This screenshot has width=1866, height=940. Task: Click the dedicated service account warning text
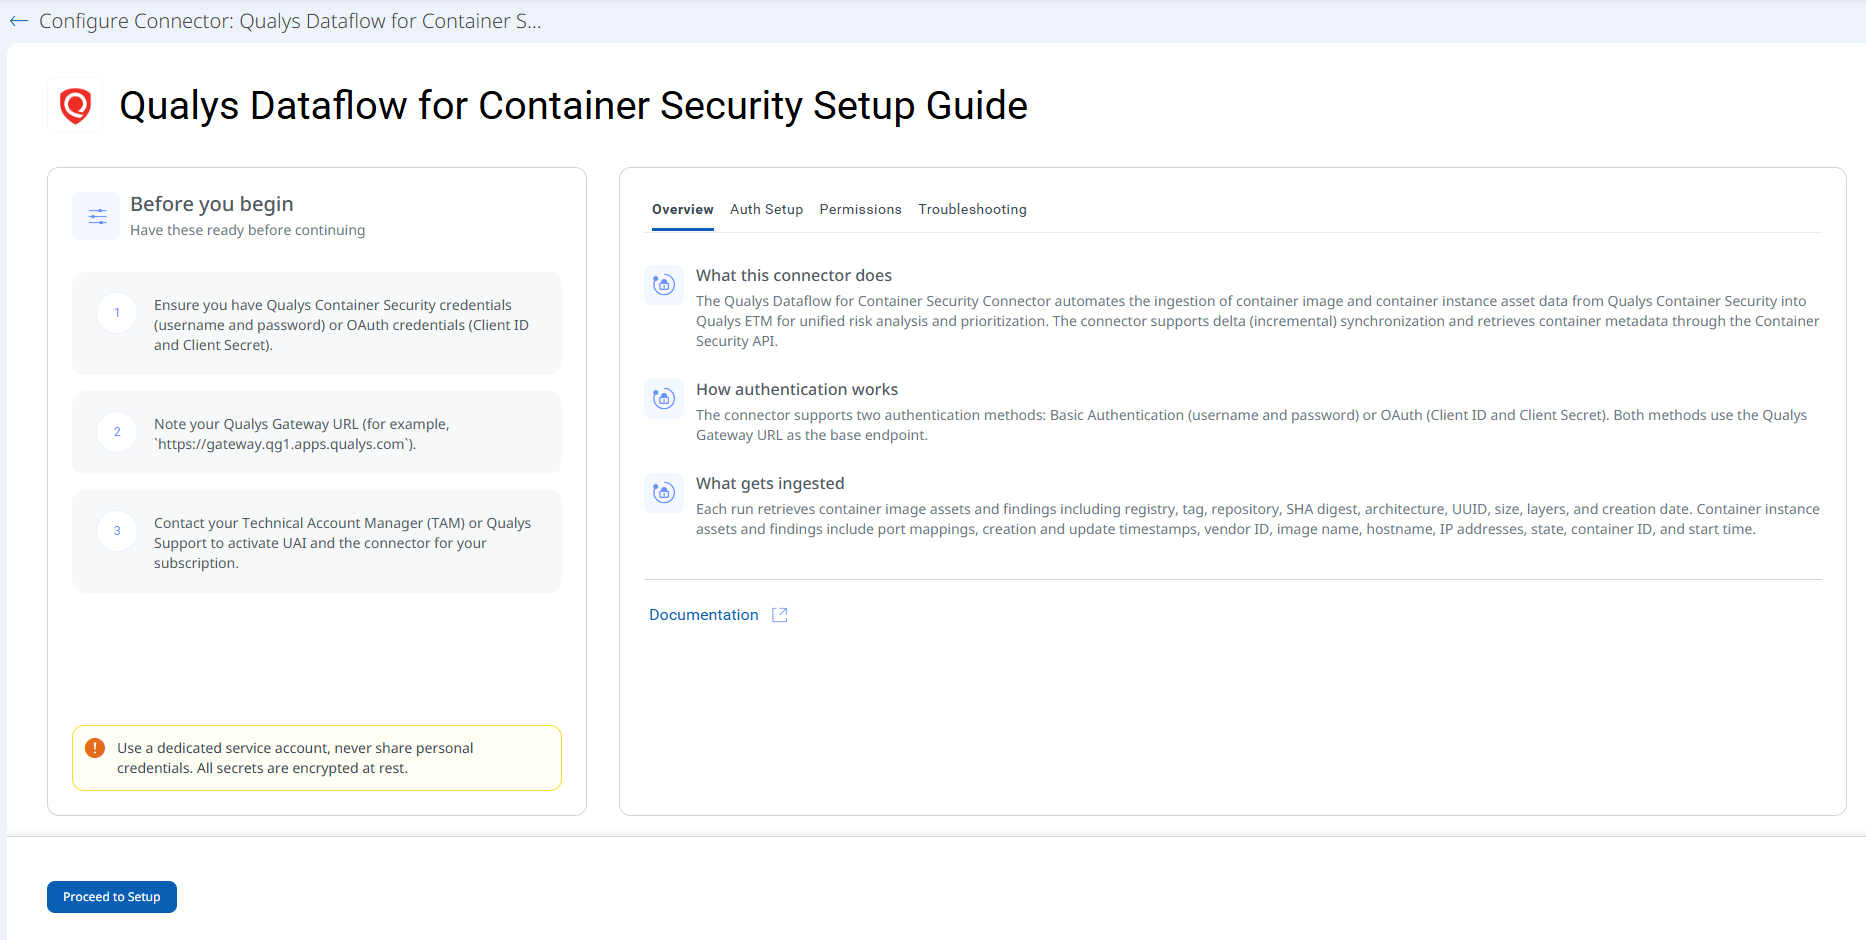click(295, 758)
